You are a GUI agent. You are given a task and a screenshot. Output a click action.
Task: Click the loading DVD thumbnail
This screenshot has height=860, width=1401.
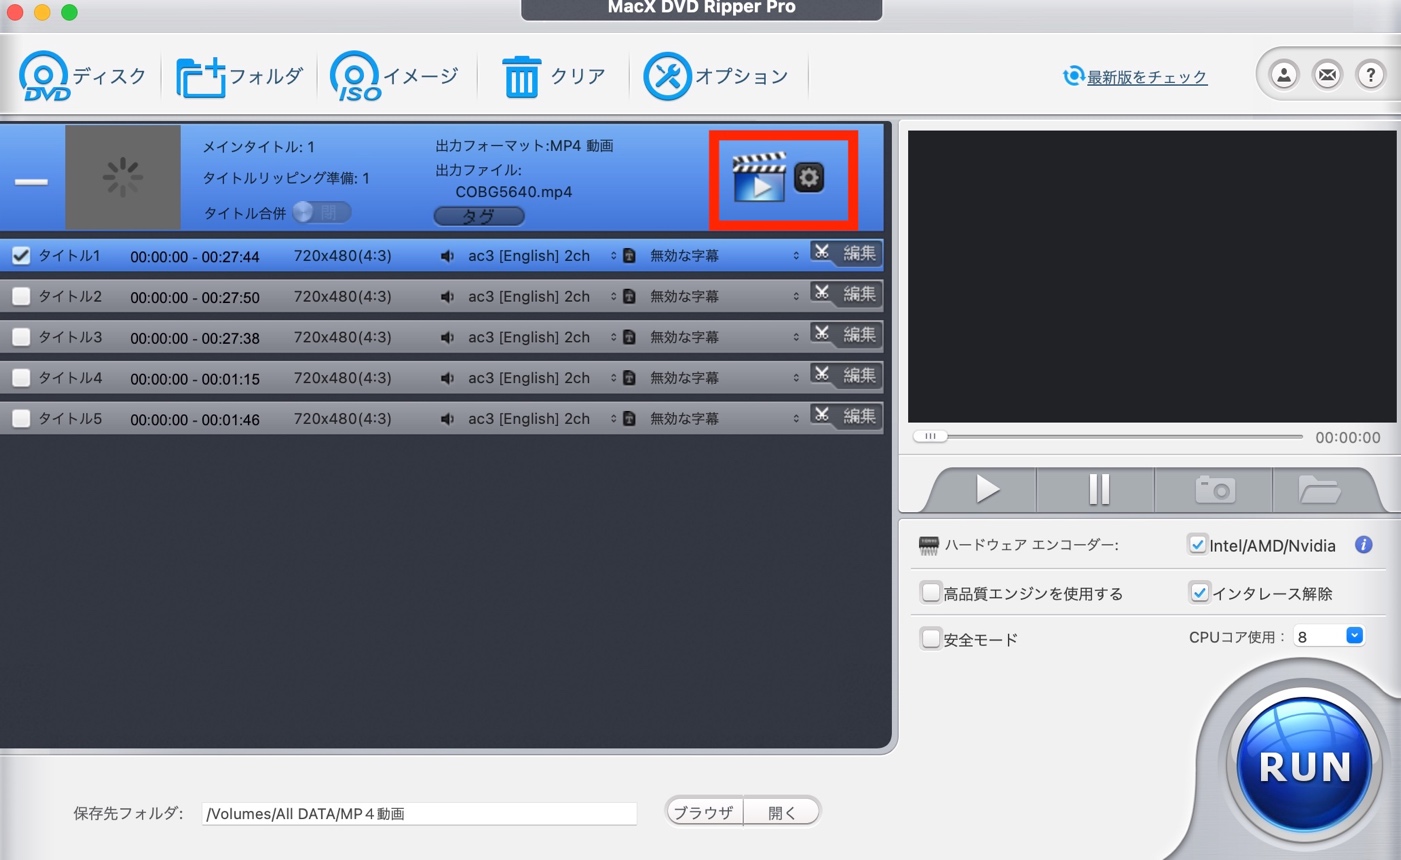(x=123, y=177)
